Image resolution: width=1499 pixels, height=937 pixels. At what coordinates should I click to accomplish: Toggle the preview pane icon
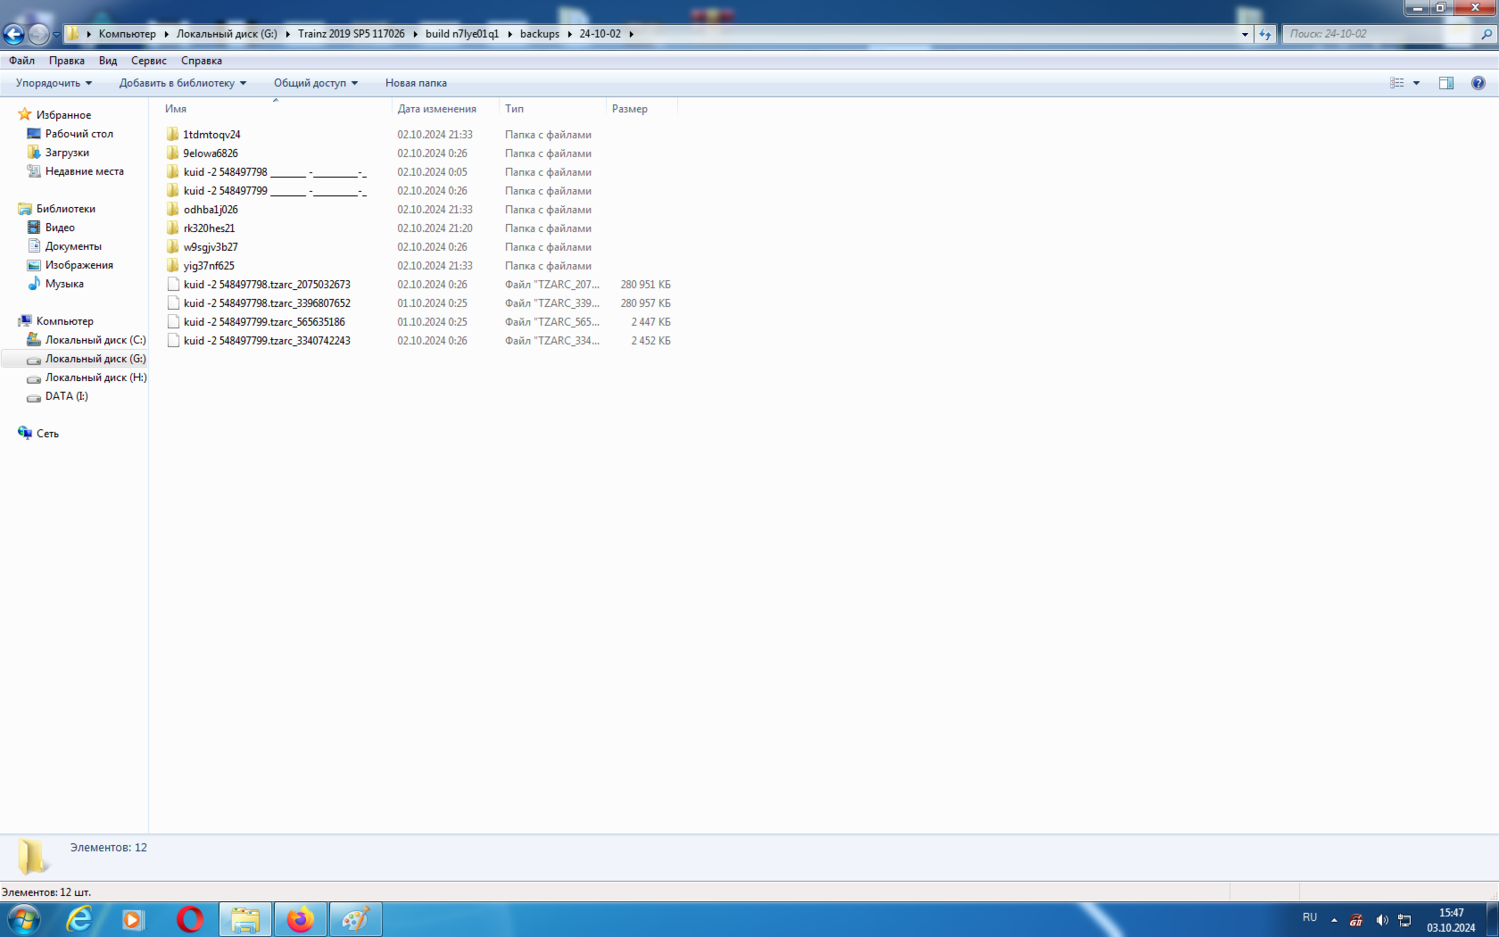pyautogui.click(x=1446, y=83)
